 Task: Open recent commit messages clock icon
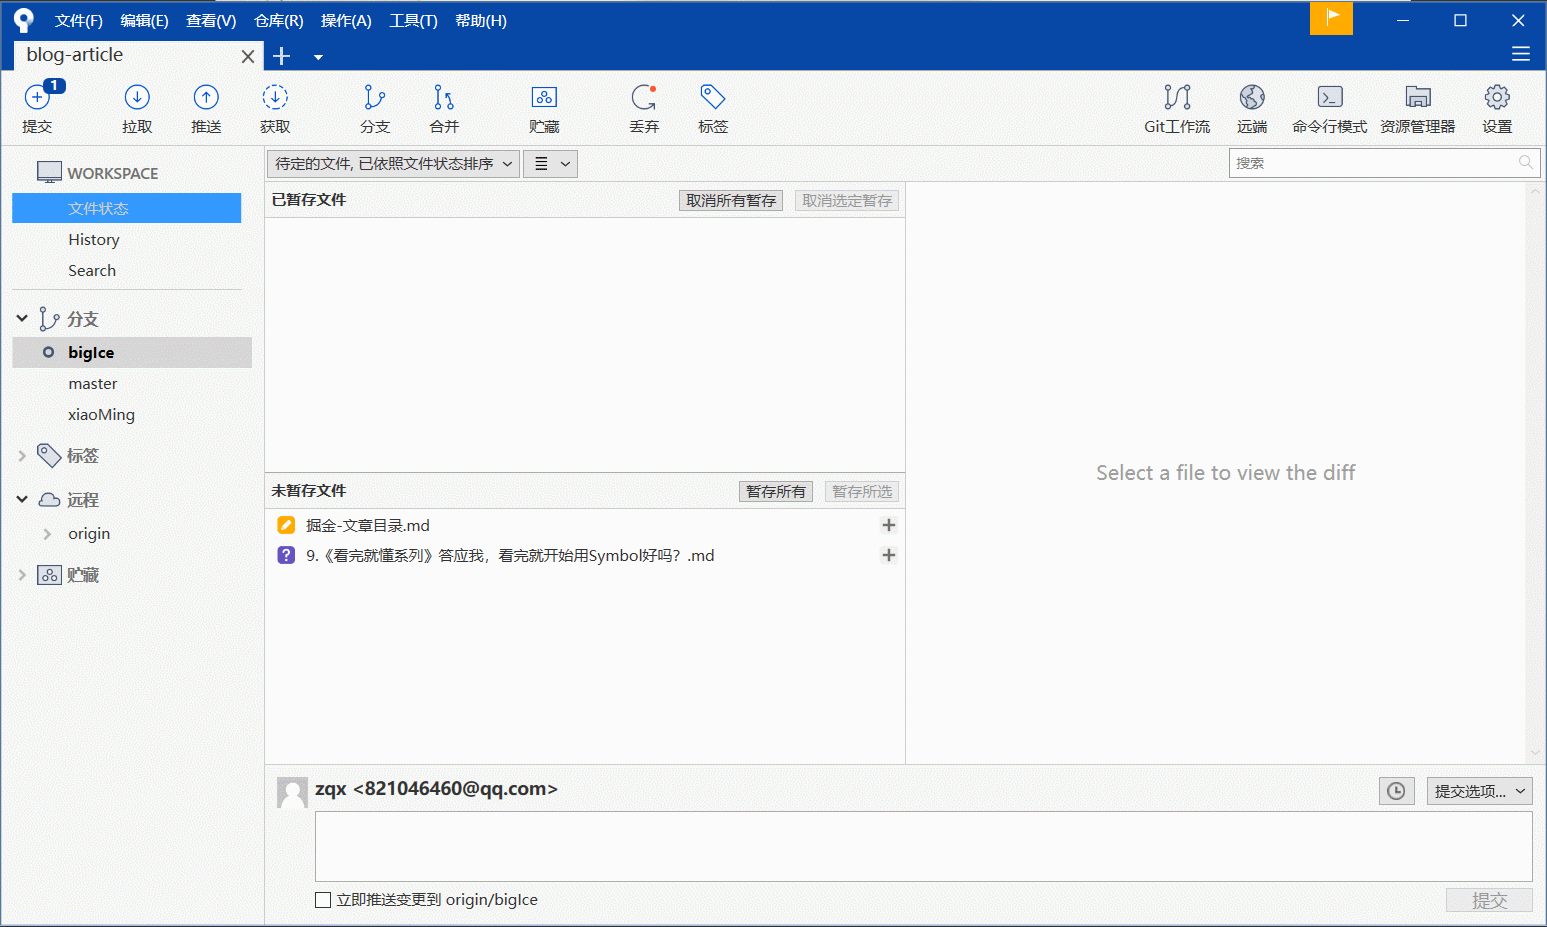[x=1396, y=791]
